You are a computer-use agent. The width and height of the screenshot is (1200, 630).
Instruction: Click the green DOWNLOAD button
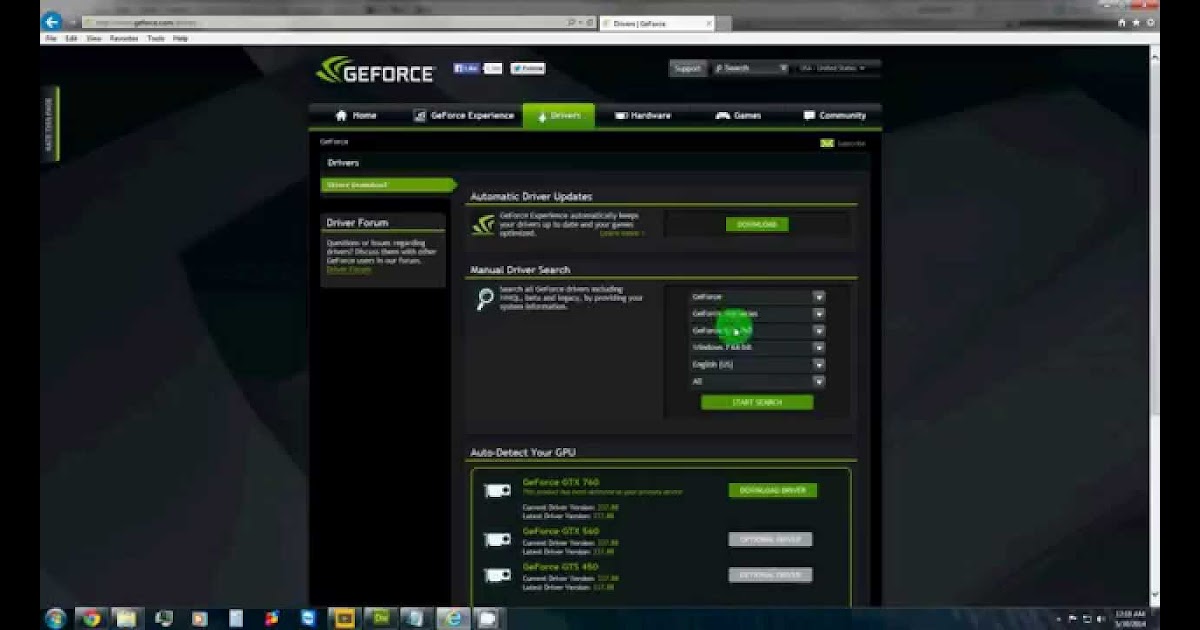click(x=757, y=225)
